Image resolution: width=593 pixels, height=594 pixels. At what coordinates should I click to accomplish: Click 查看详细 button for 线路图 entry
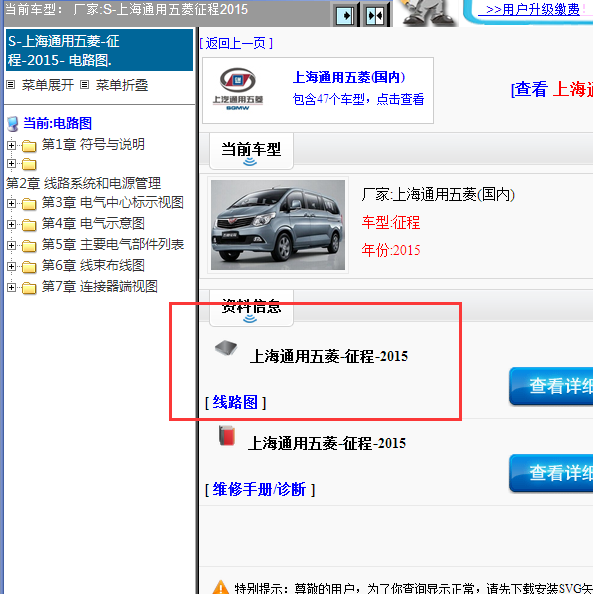point(551,386)
